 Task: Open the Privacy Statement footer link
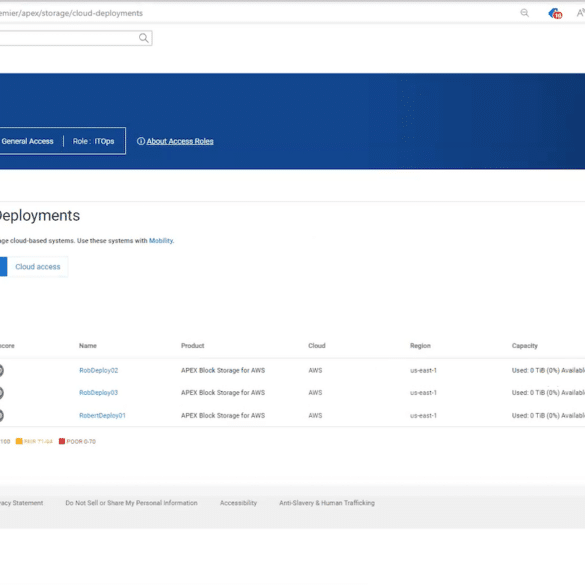click(x=21, y=503)
